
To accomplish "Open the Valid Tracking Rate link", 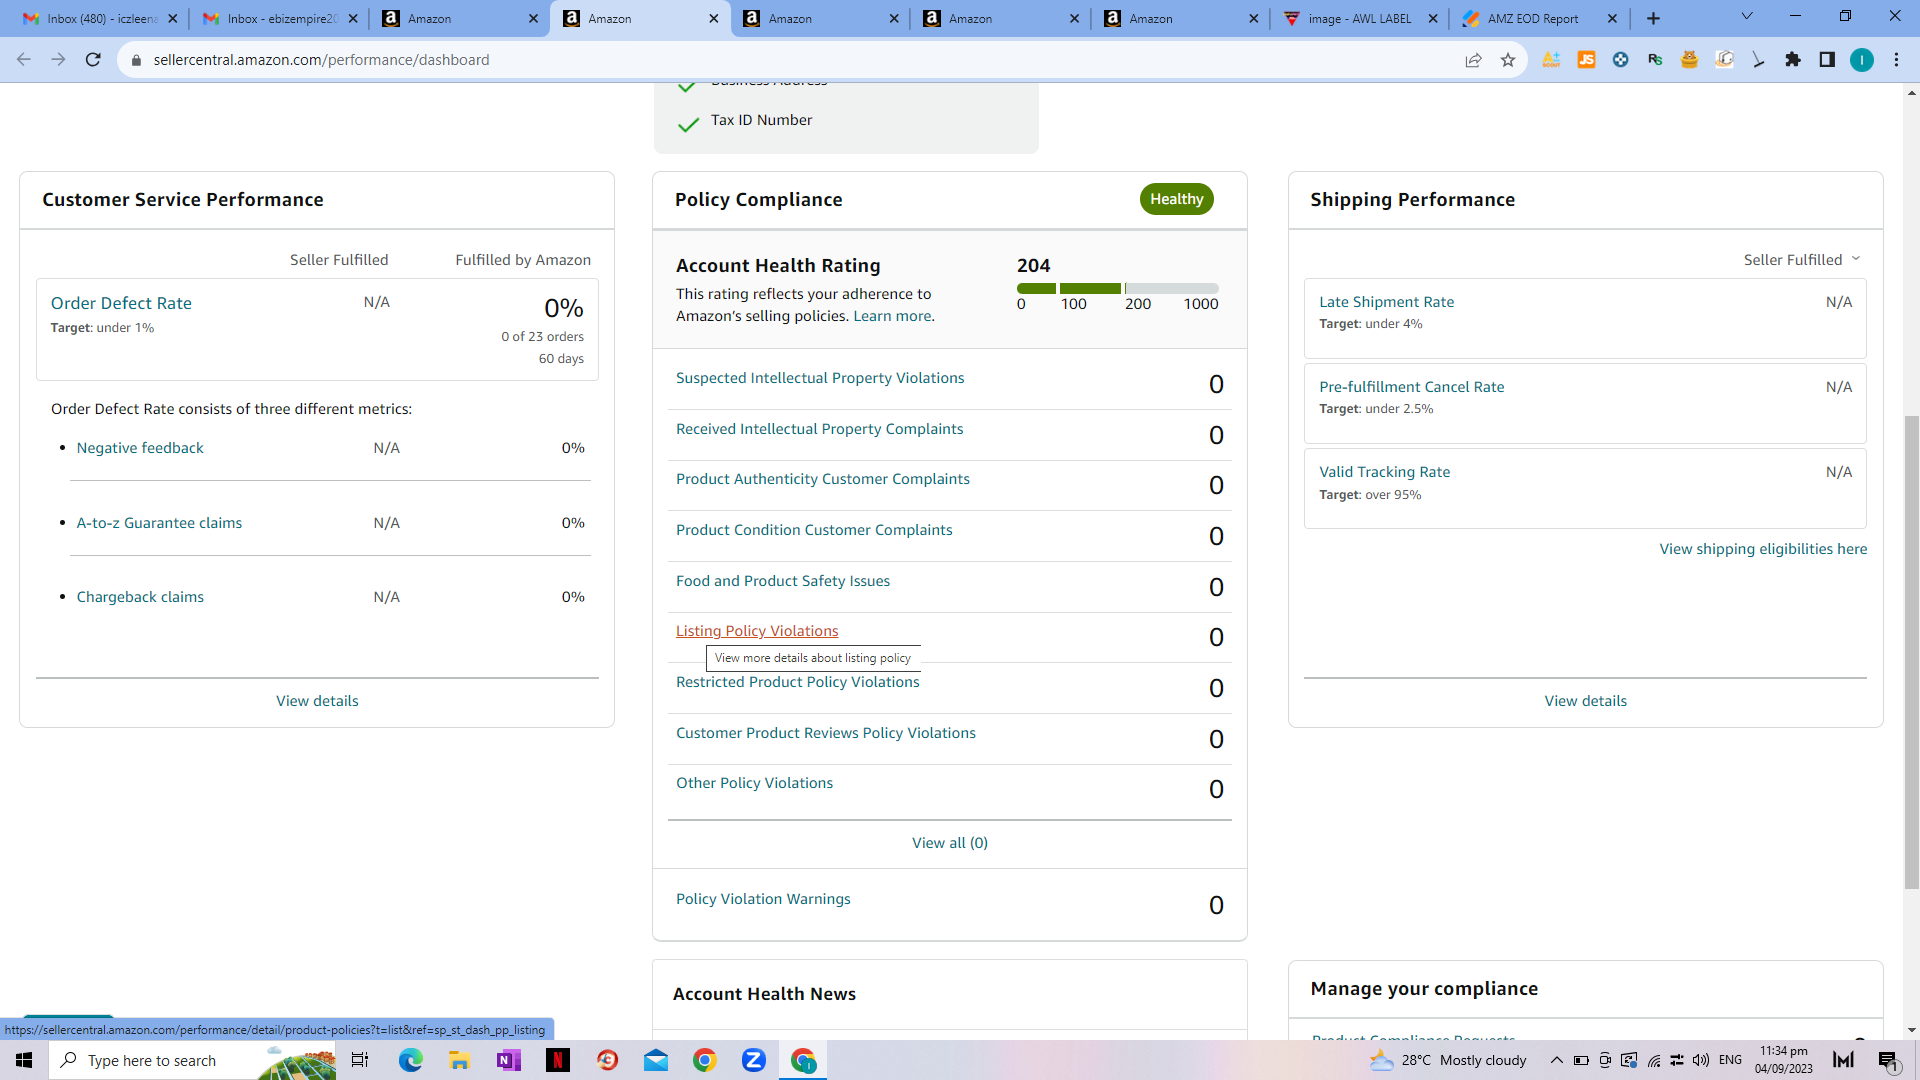I will pyautogui.click(x=1384, y=472).
